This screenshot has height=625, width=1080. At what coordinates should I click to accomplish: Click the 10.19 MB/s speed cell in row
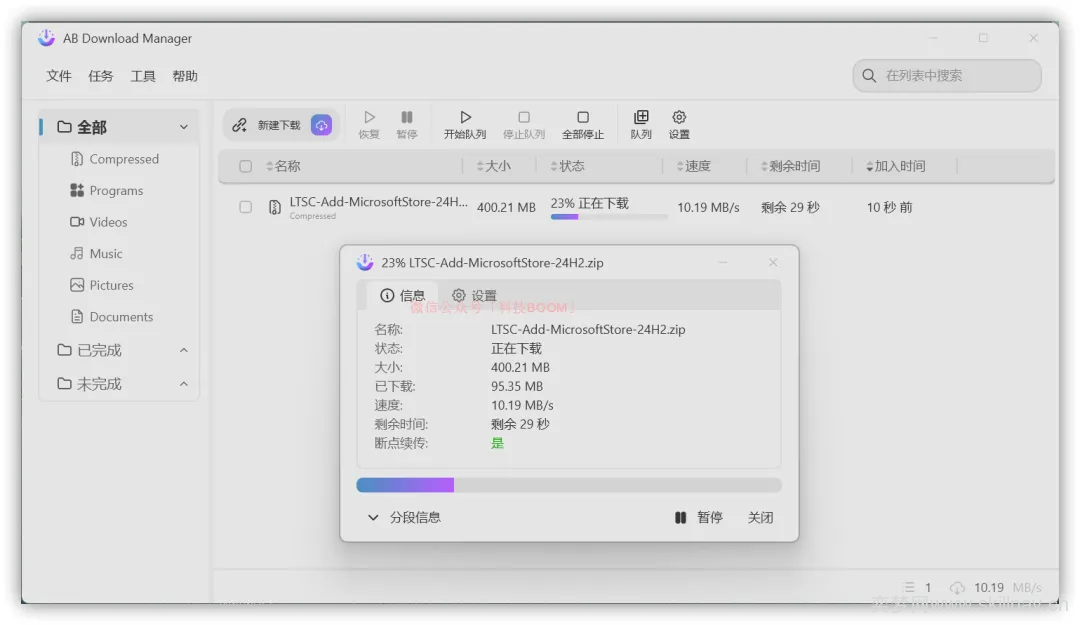coord(708,207)
